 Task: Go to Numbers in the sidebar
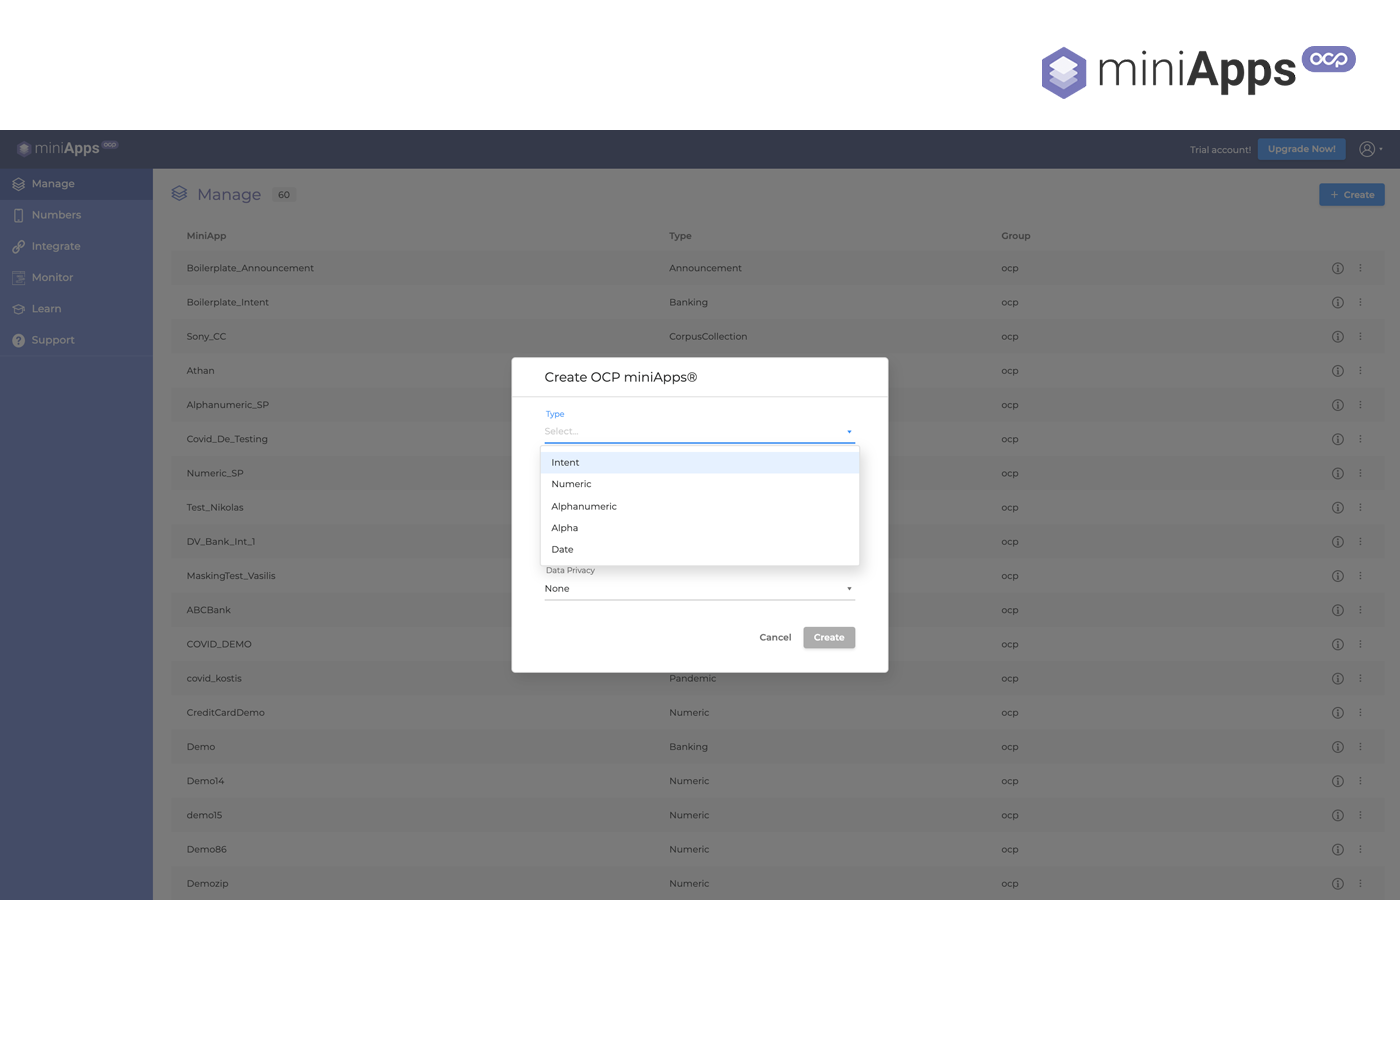pyautogui.click(x=76, y=215)
